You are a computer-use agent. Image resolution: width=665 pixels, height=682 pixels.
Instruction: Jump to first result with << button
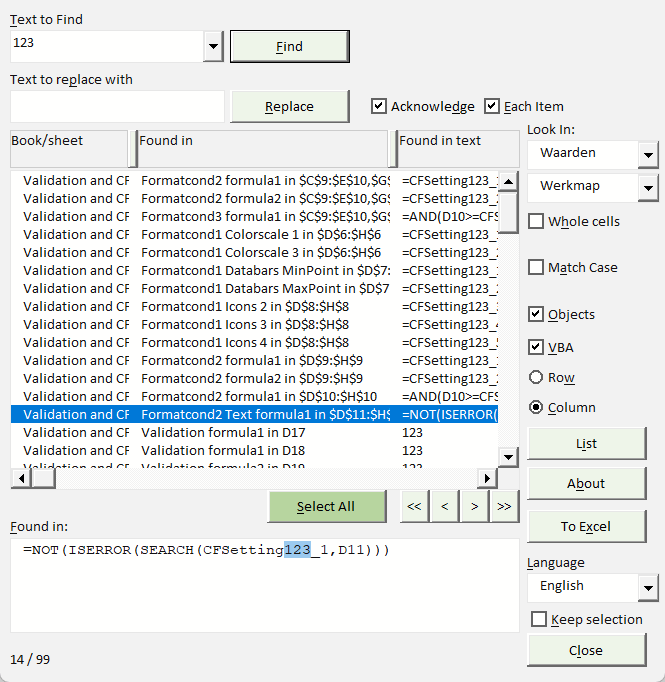click(414, 507)
